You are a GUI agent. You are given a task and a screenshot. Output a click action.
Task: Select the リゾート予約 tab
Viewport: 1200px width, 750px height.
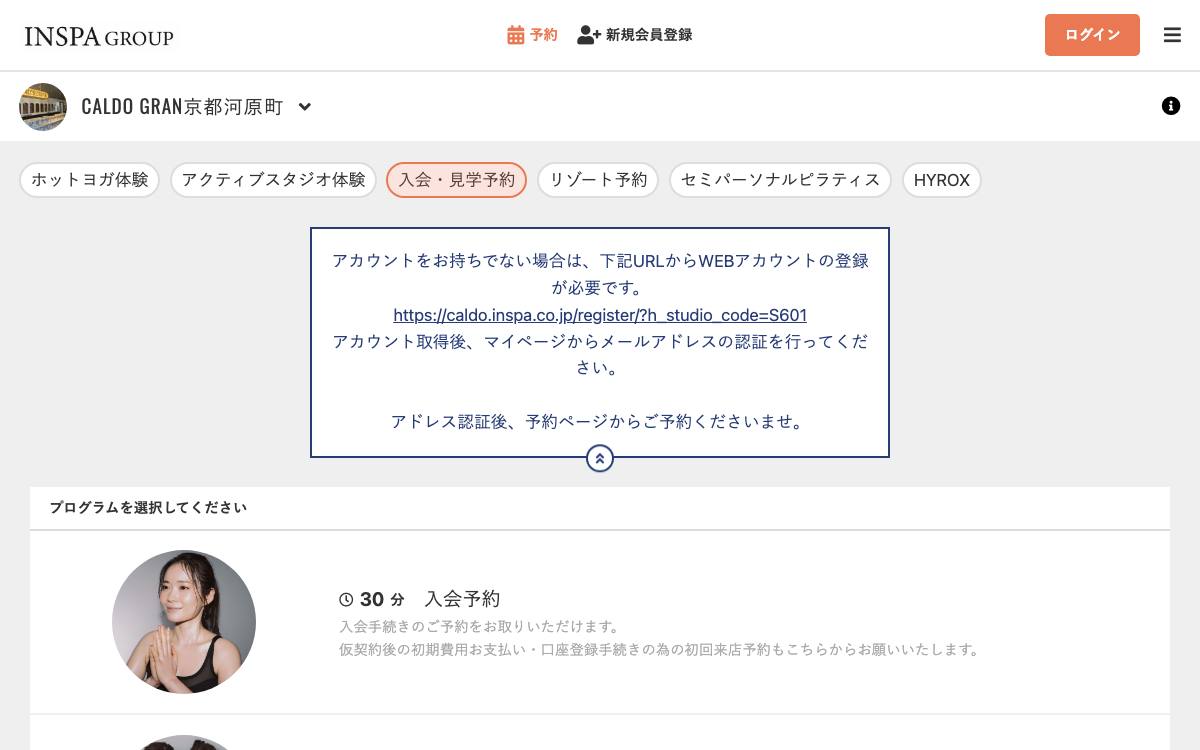pyautogui.click(x=598, y=180)
